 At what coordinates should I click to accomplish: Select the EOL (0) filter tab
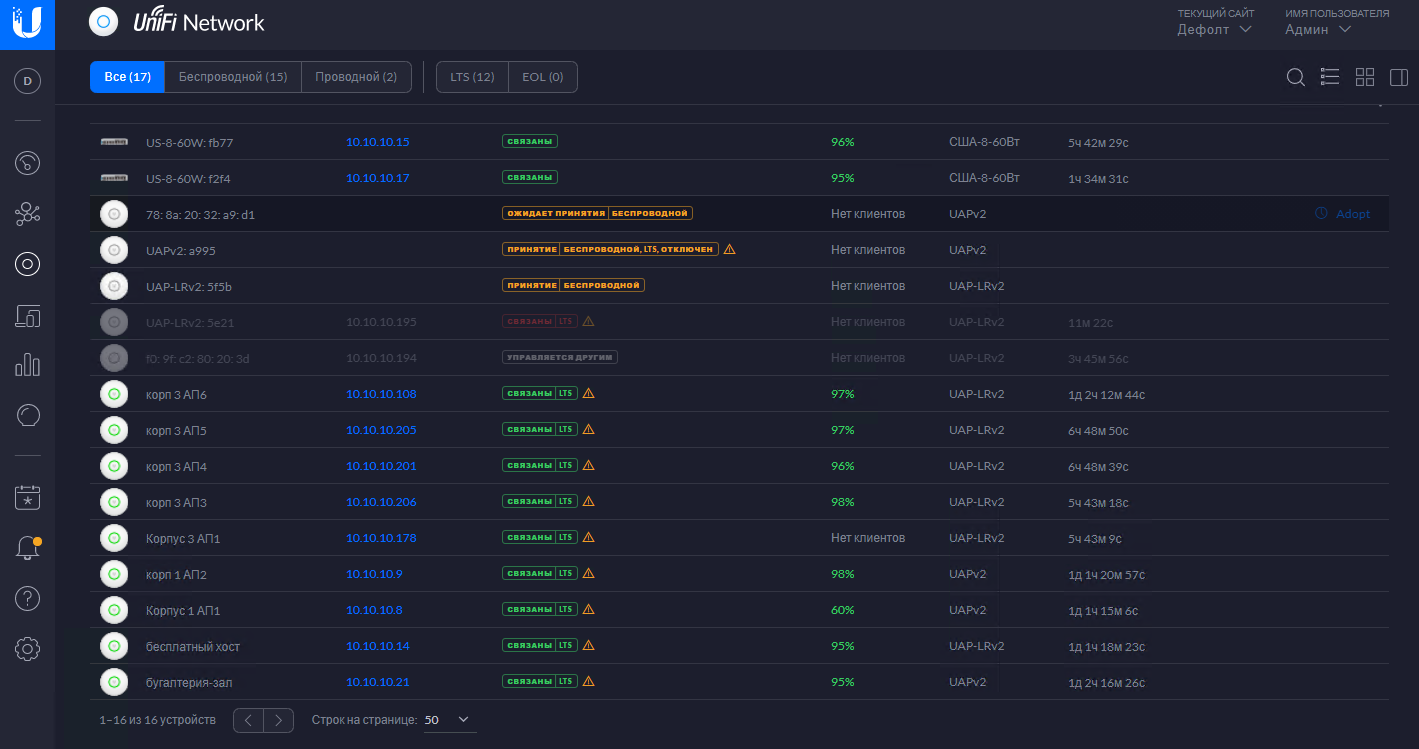[x=543, y=77]
